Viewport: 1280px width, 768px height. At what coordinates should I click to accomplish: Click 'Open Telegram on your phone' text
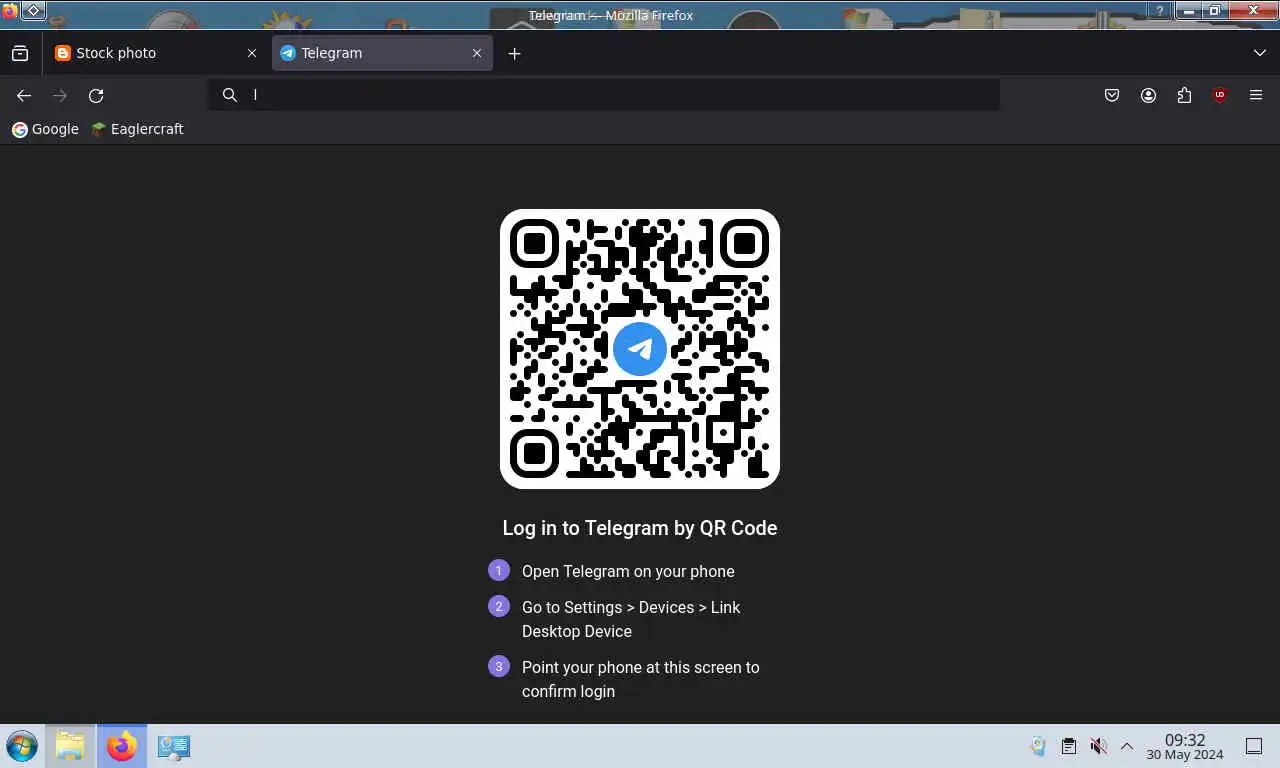point(628,571)
